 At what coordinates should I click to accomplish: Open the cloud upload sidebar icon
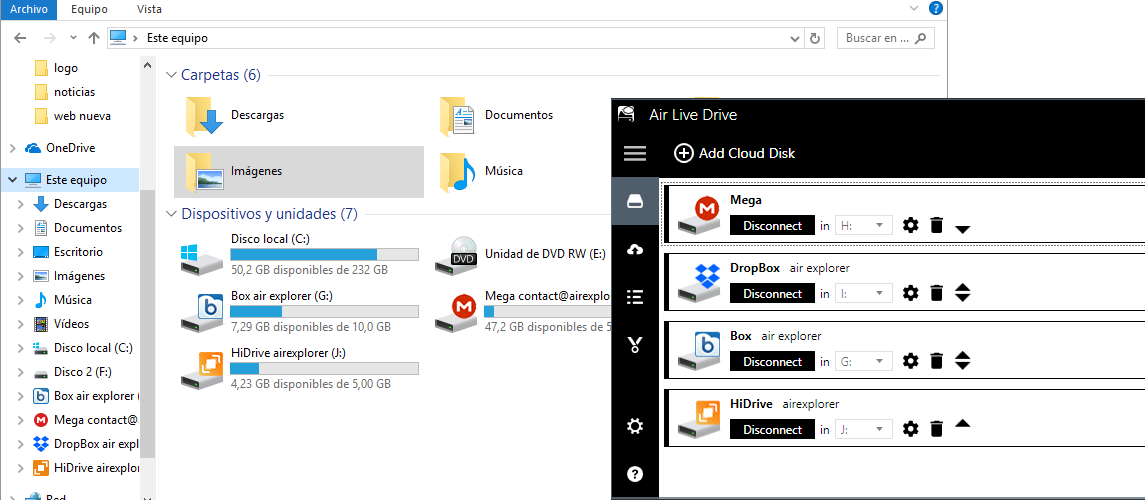click(x=635, y=250)
